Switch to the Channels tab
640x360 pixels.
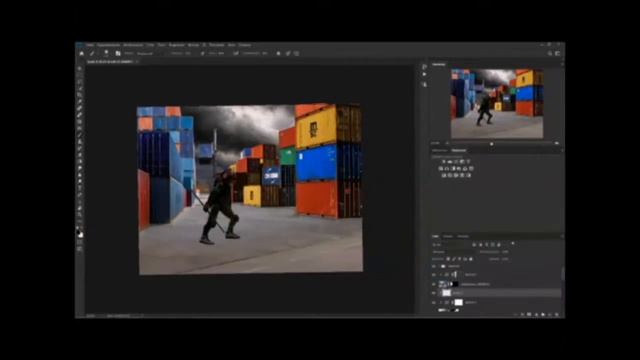click(x=448, y=236)
